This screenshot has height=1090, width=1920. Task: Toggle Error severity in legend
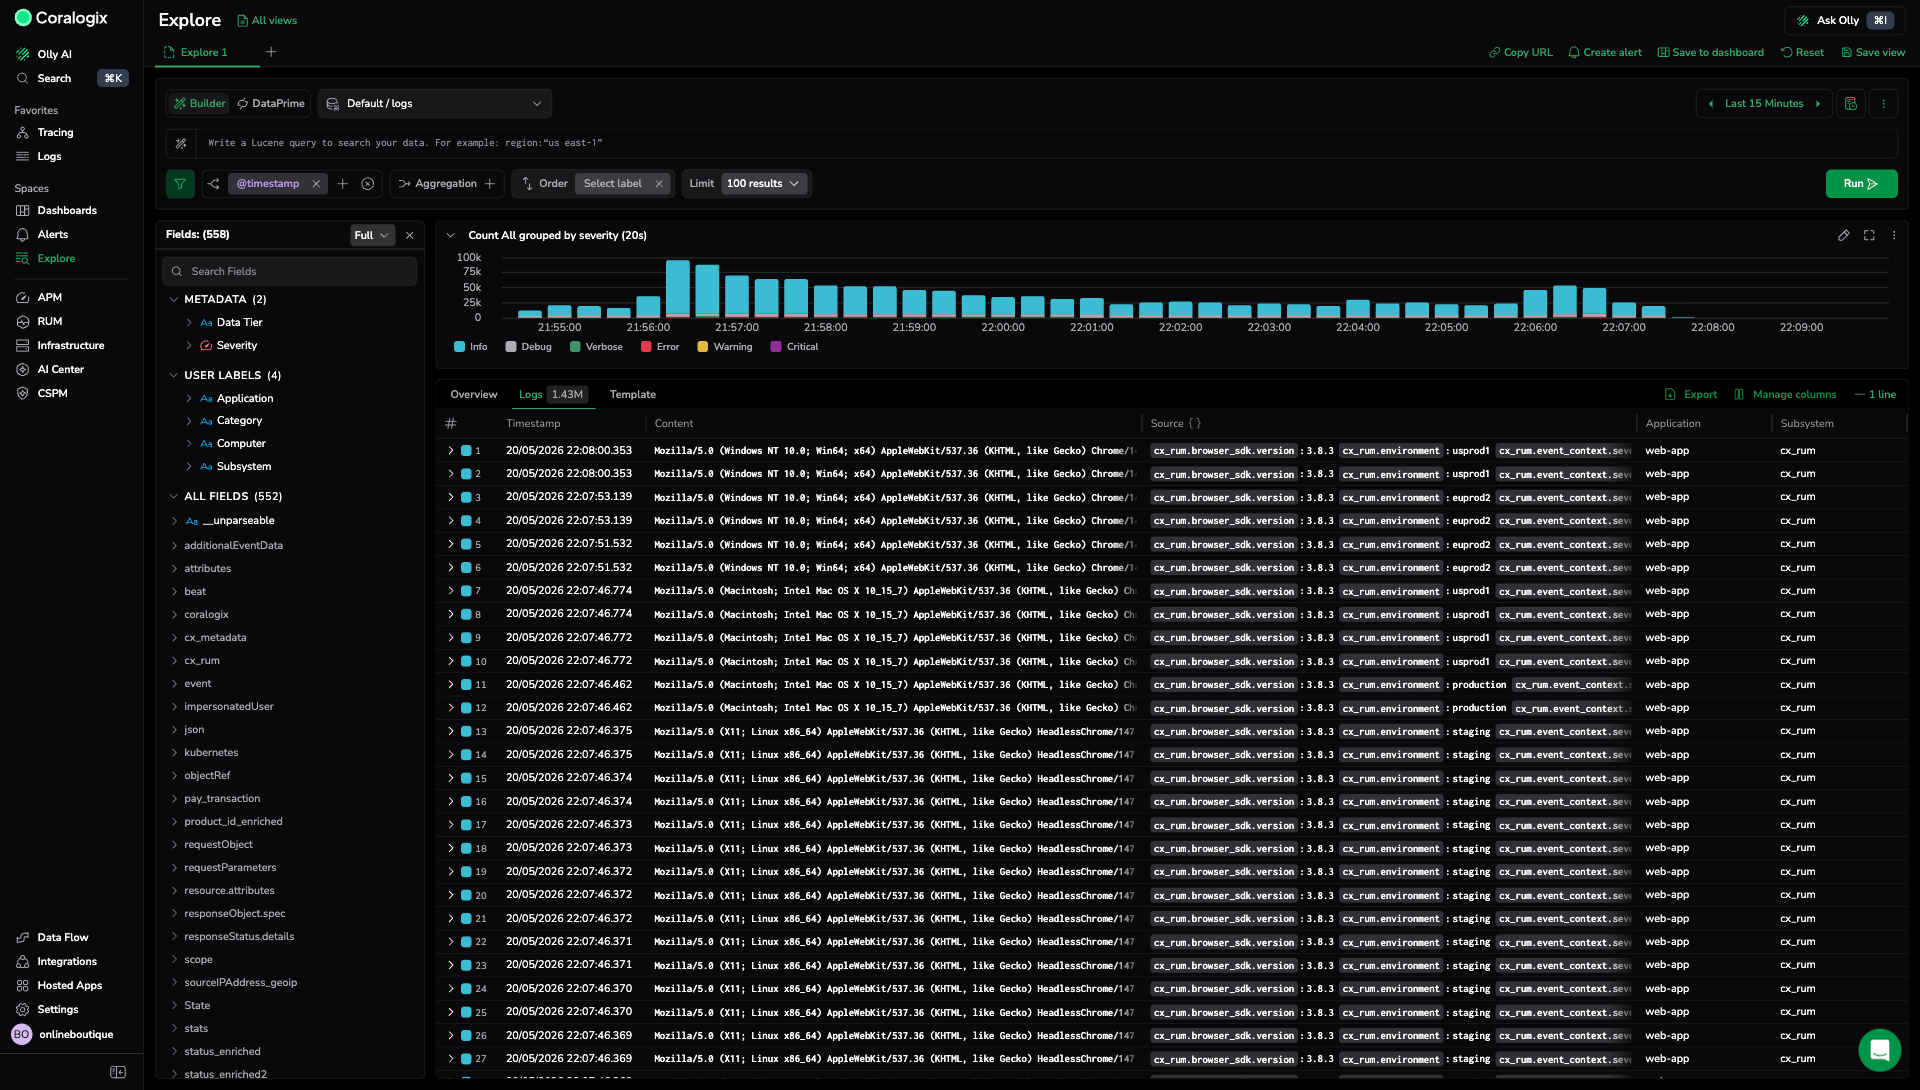[659, 347]
